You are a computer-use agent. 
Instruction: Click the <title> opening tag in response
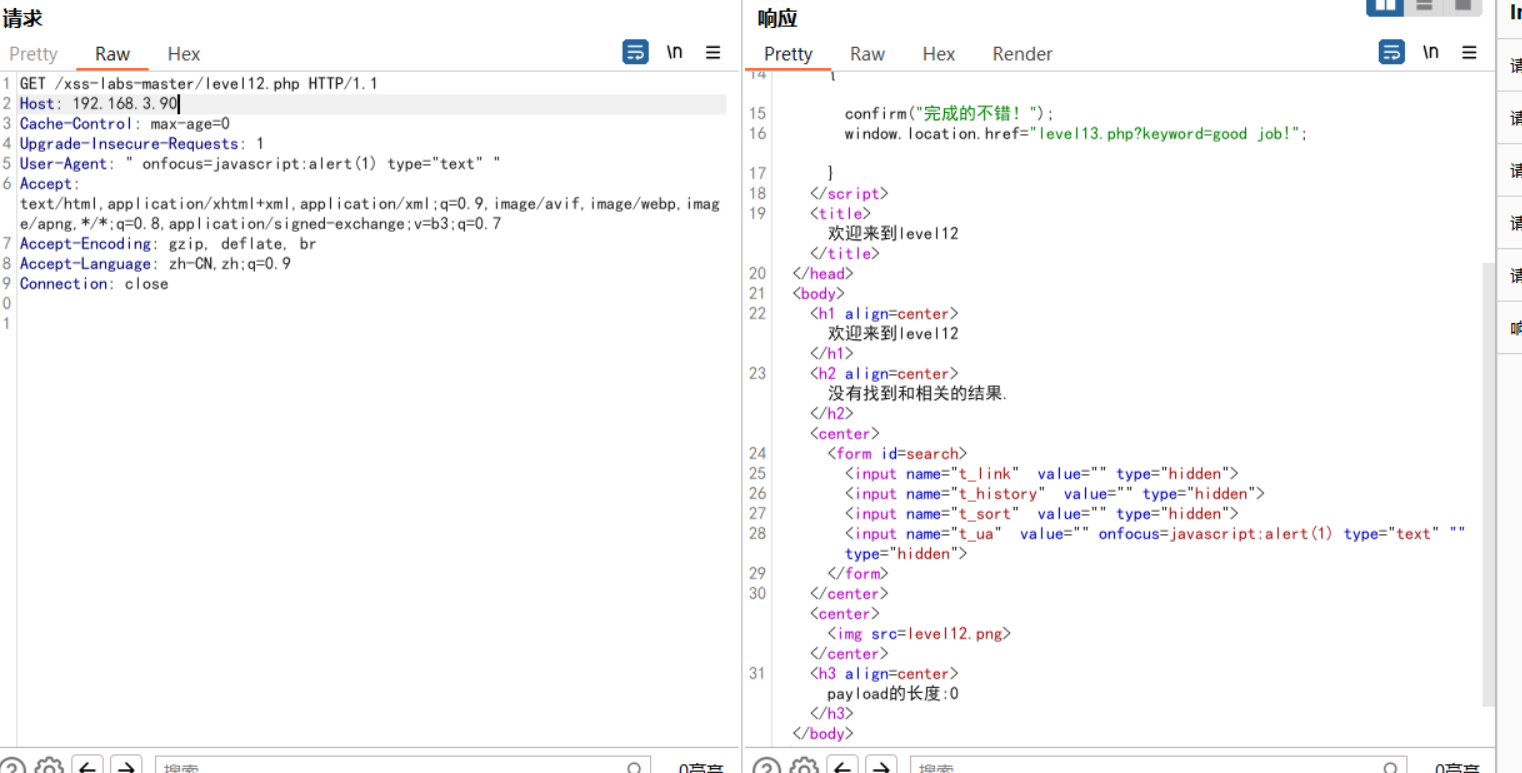click(840, 213)
